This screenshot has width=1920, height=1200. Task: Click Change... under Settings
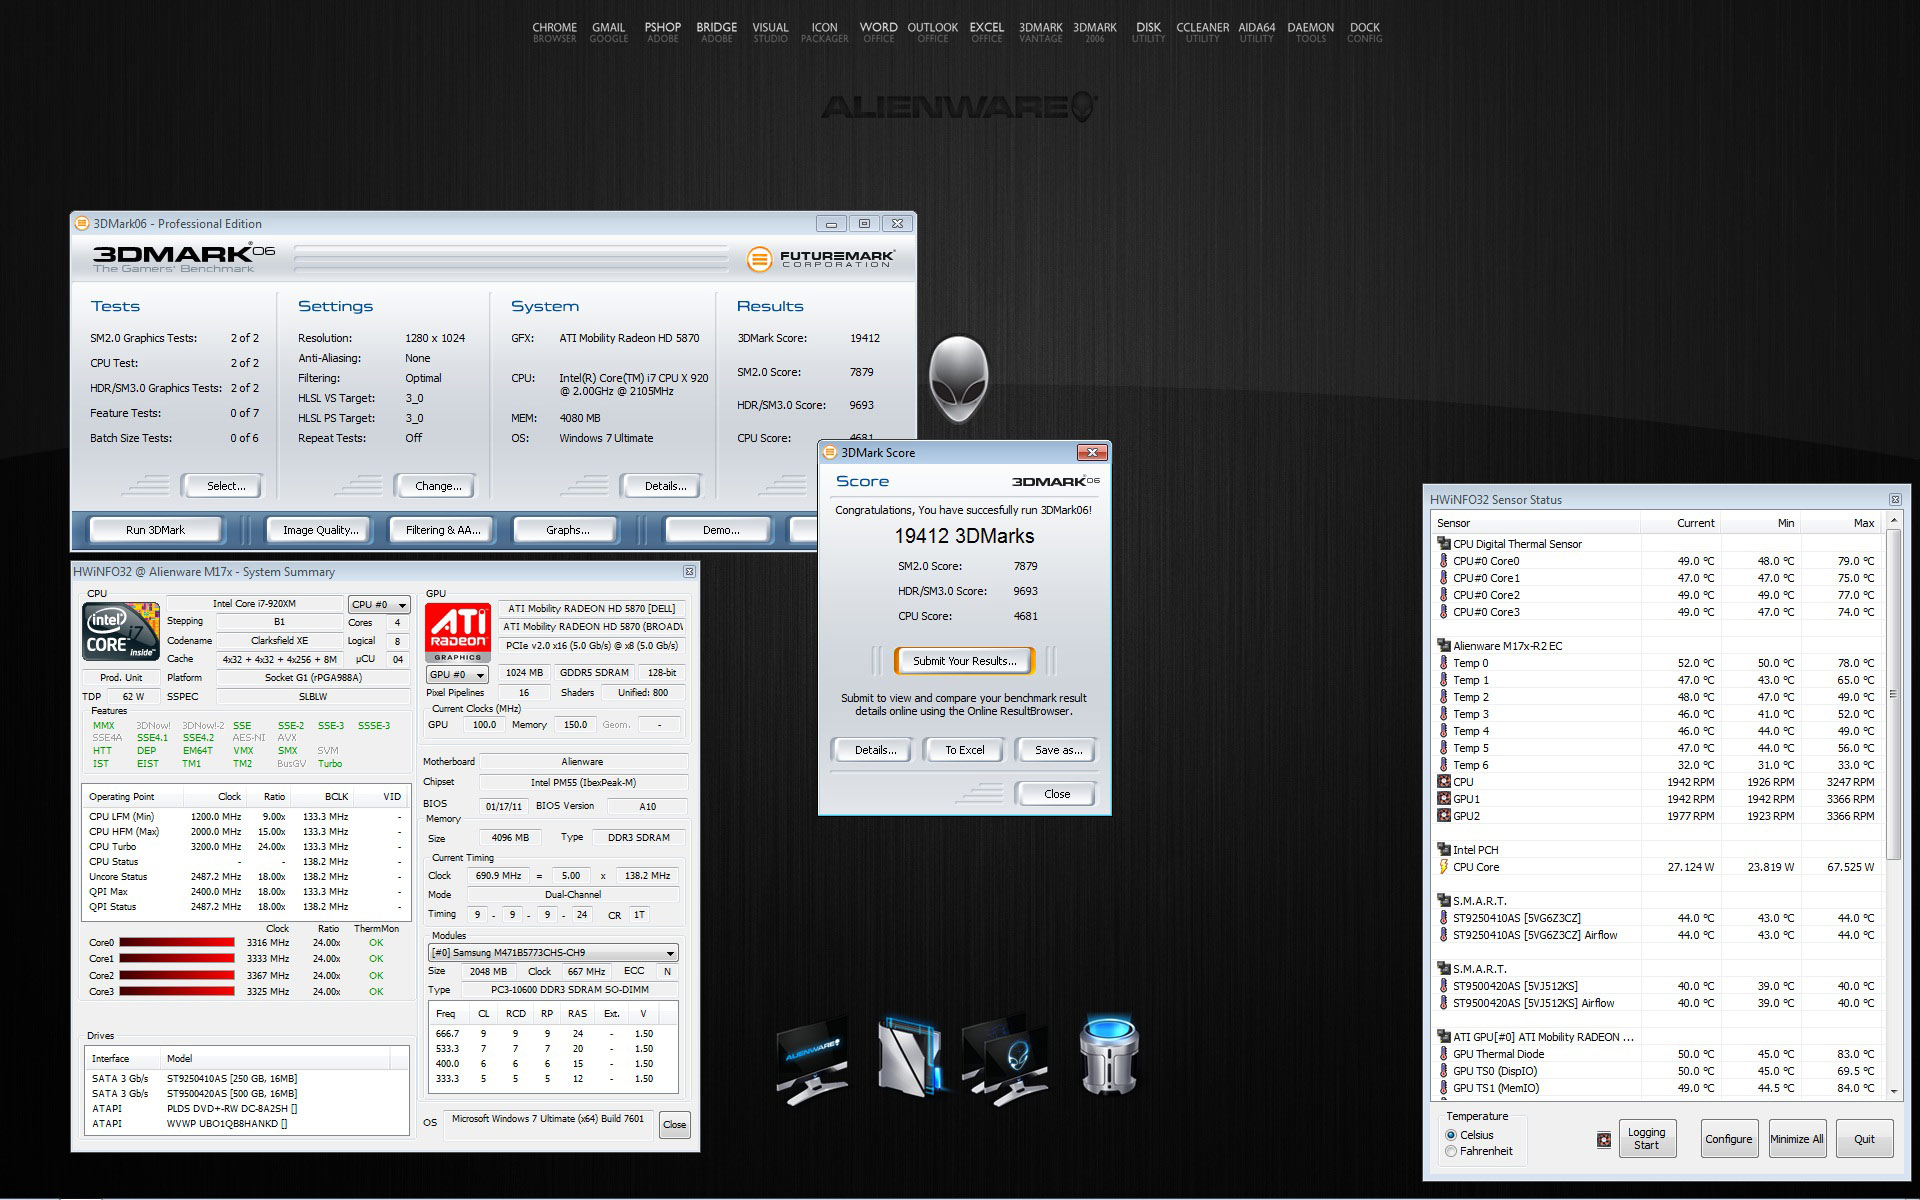436,486
